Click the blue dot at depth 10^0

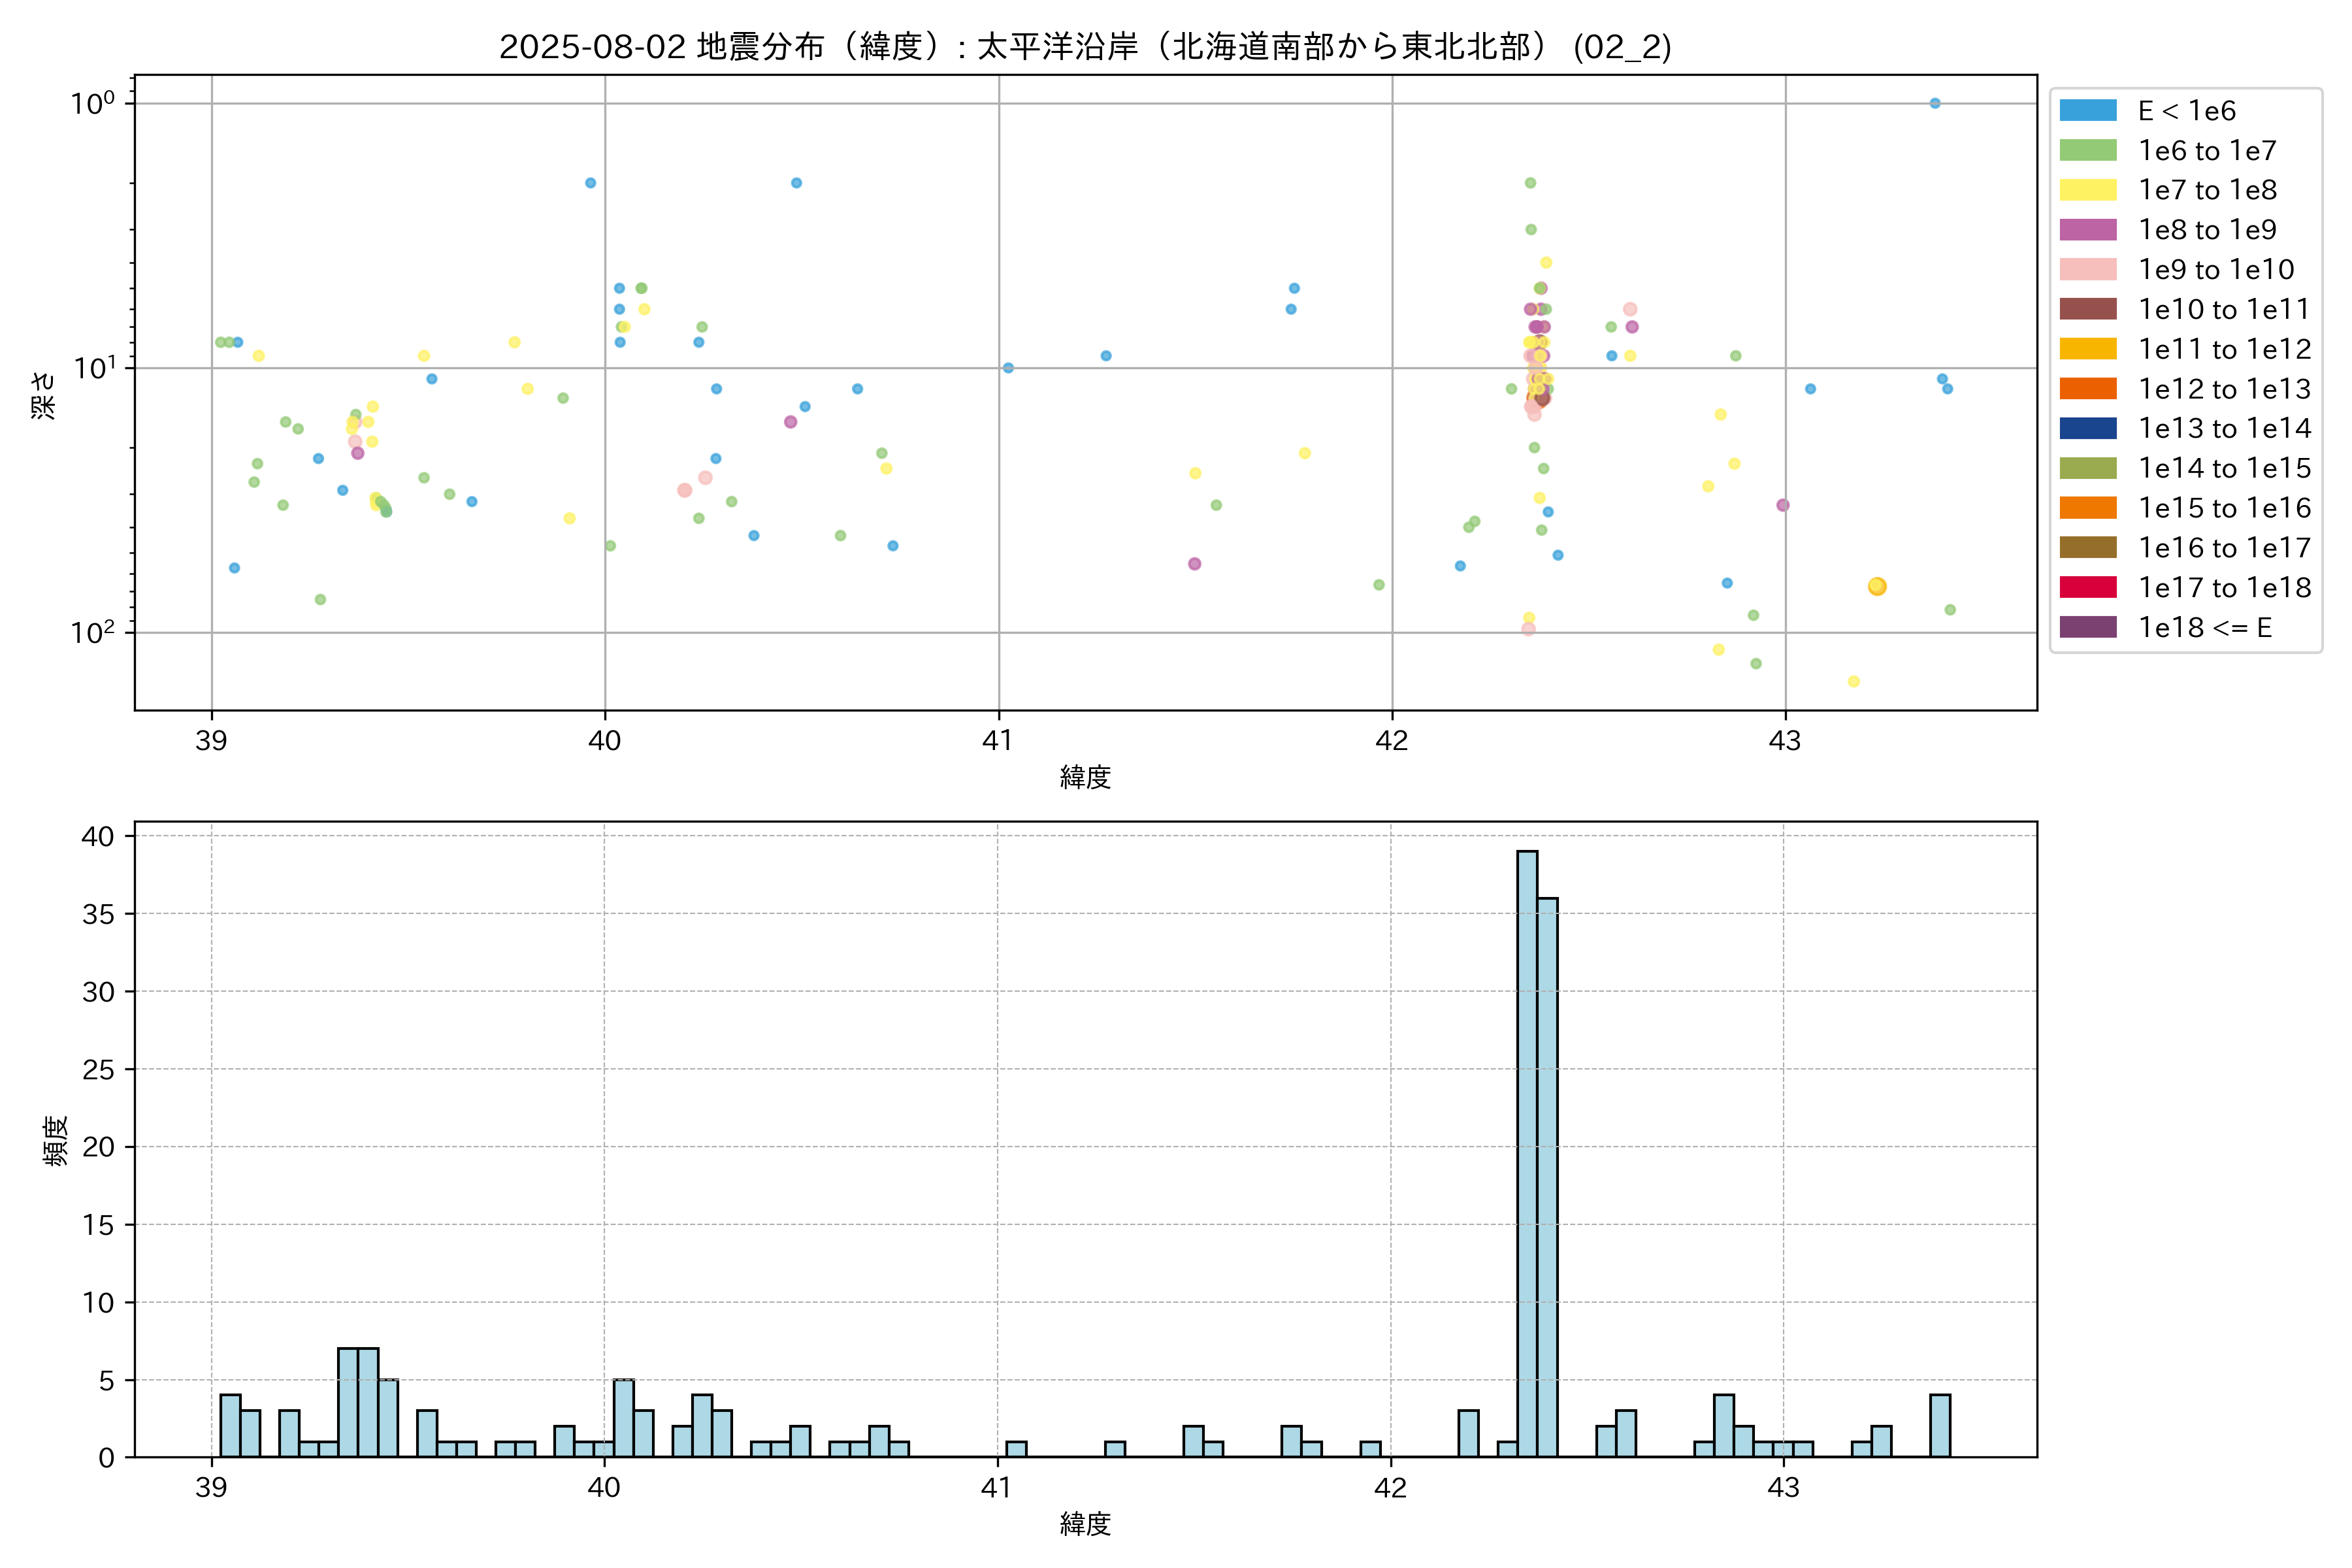[1935, 103]
